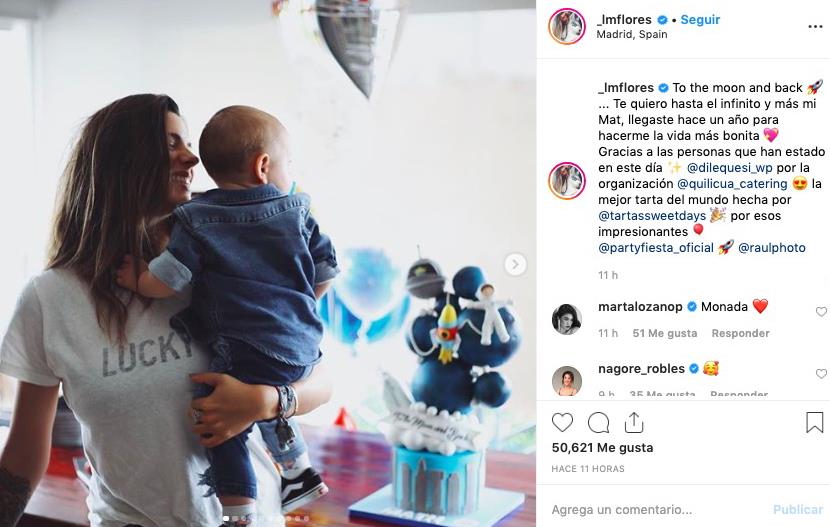
Task: Open martalozanop's avatar
Action: [567, 319]
